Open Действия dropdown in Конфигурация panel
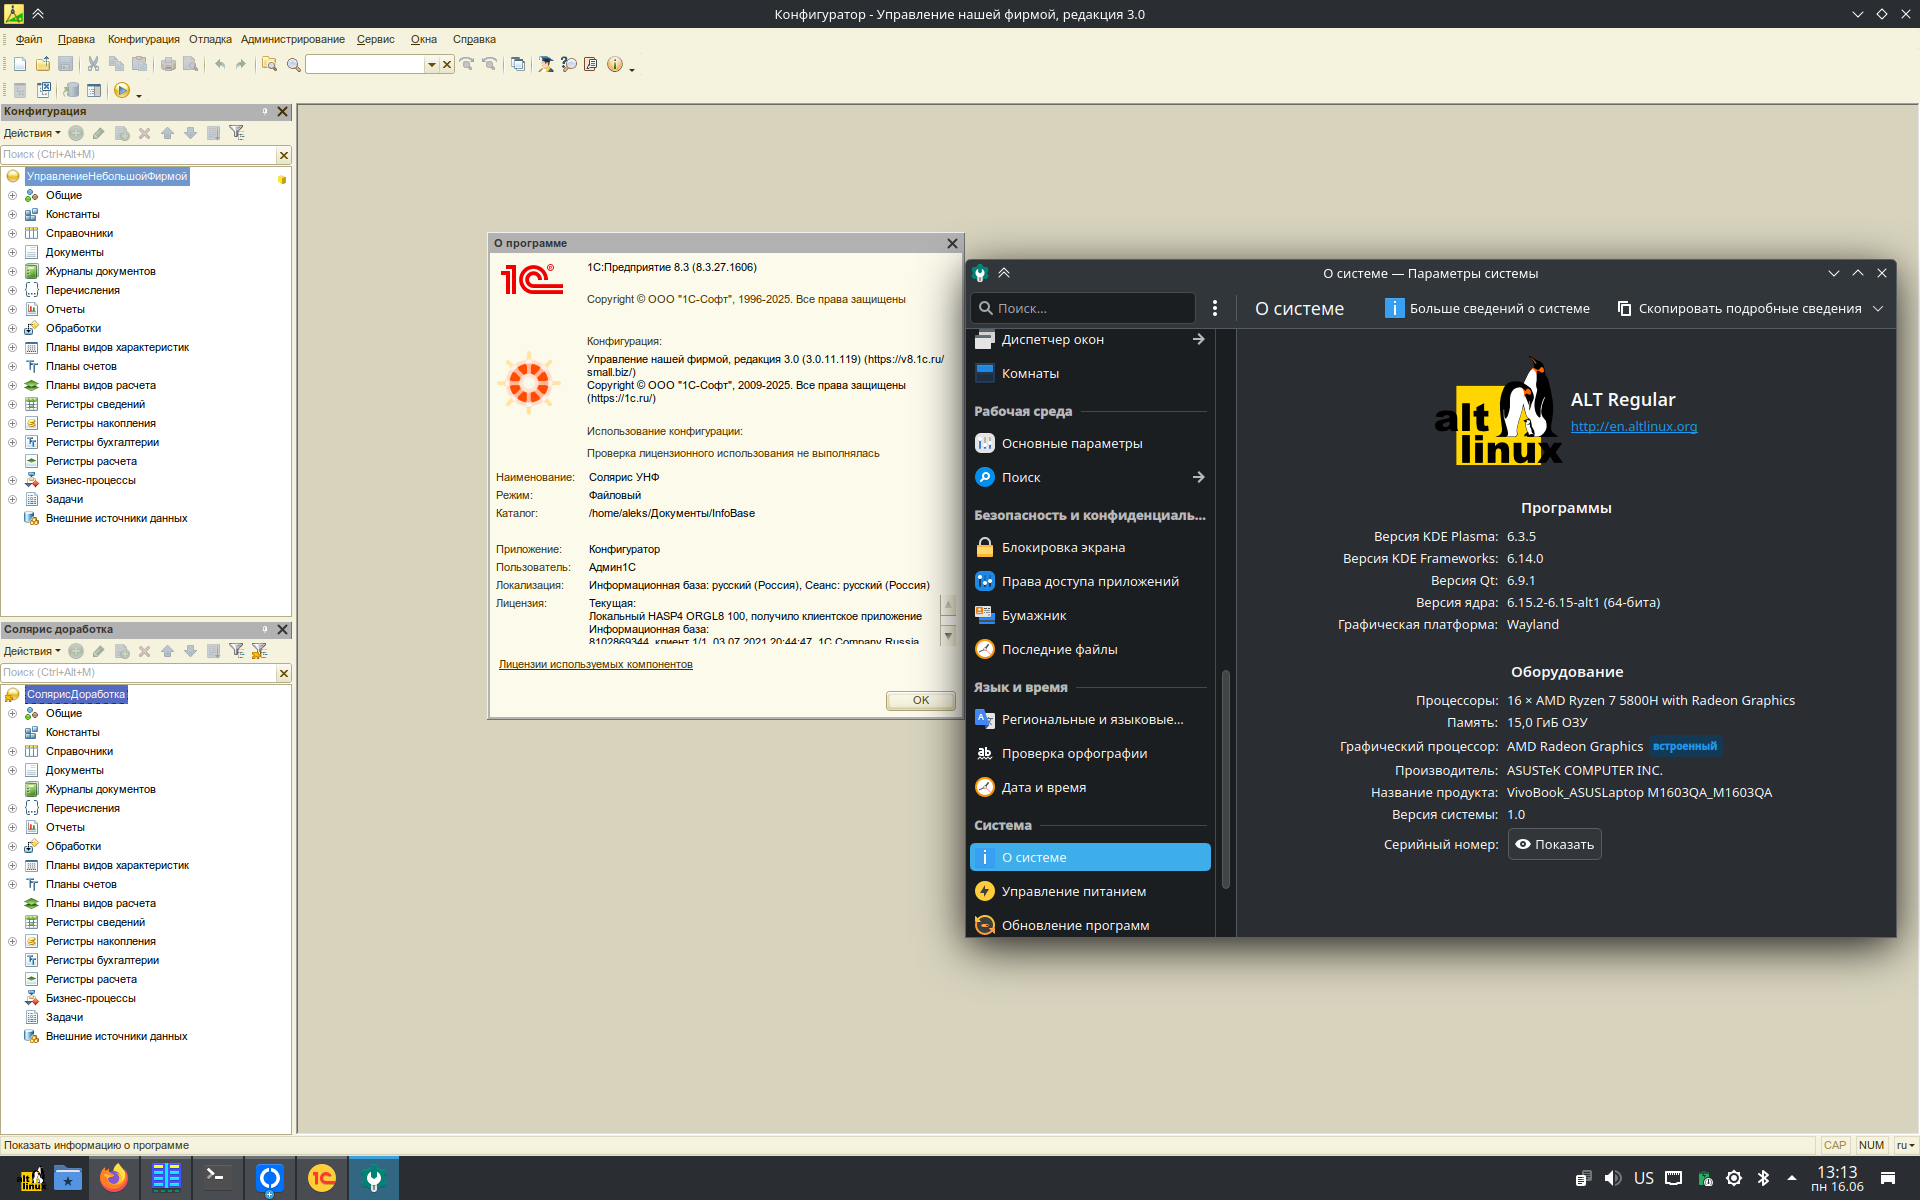The width and height of the screenshot is (1920, 1200). coord(32,133)
